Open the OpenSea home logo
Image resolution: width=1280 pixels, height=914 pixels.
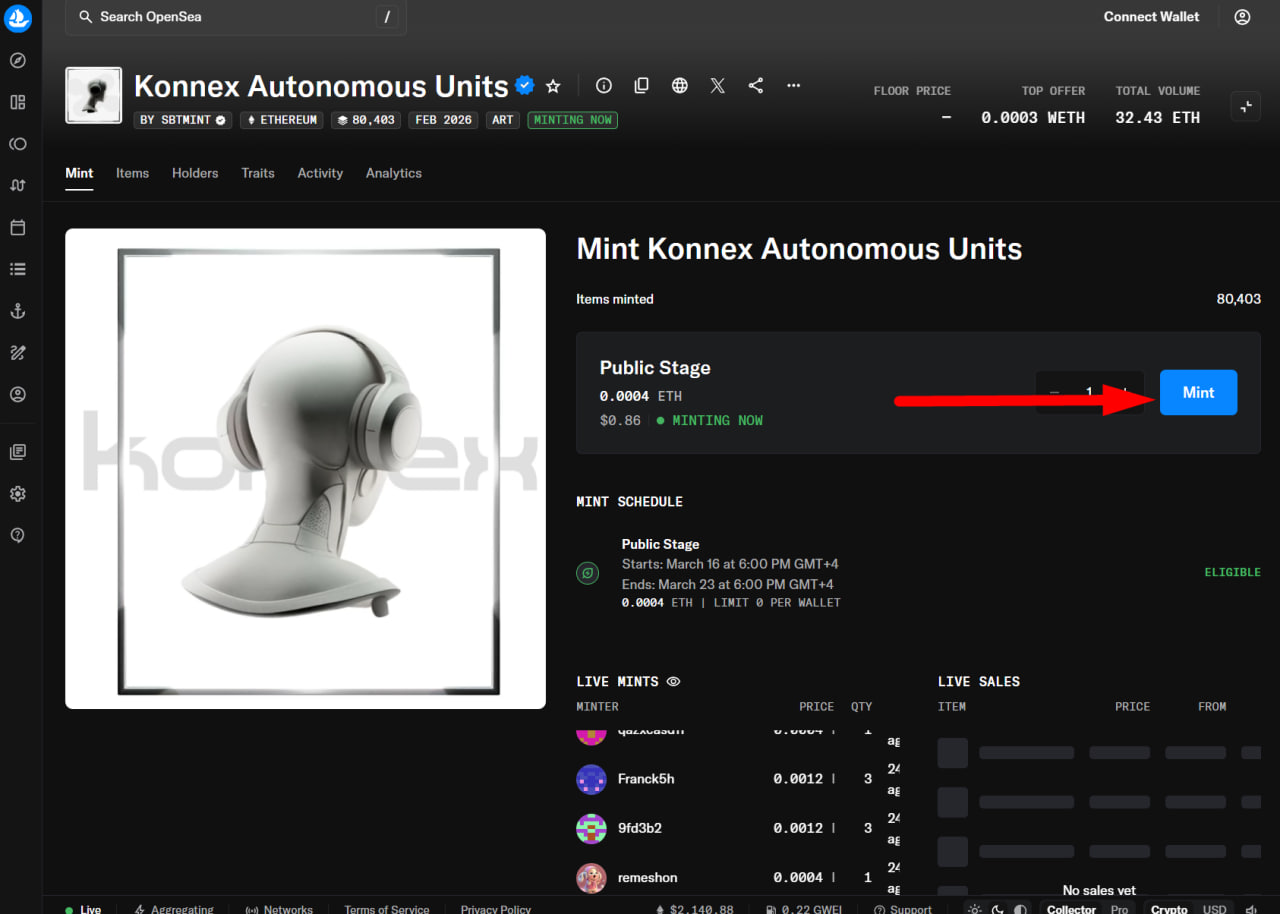pyautogui.click(x=18, y=18)
